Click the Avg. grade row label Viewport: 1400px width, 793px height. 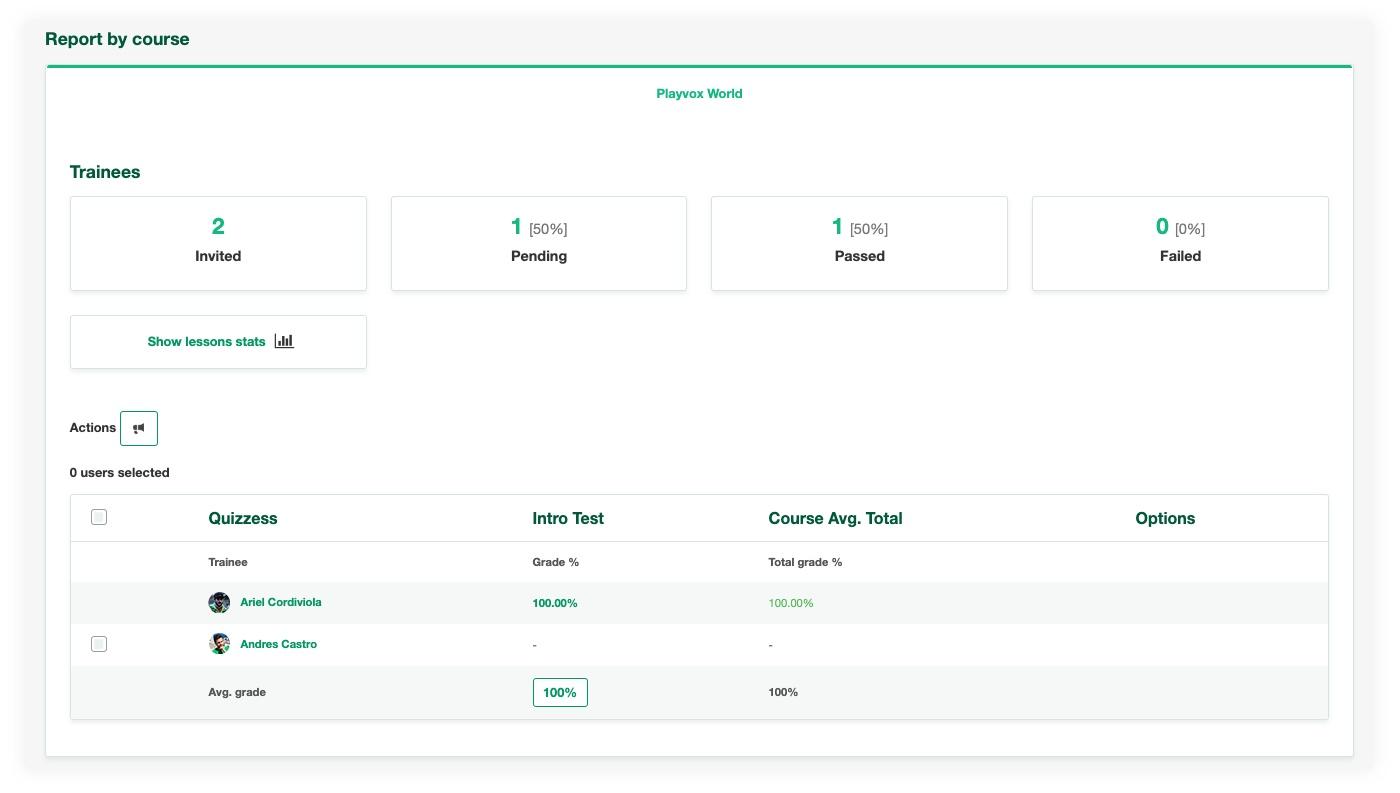click(x=237, y=692)
